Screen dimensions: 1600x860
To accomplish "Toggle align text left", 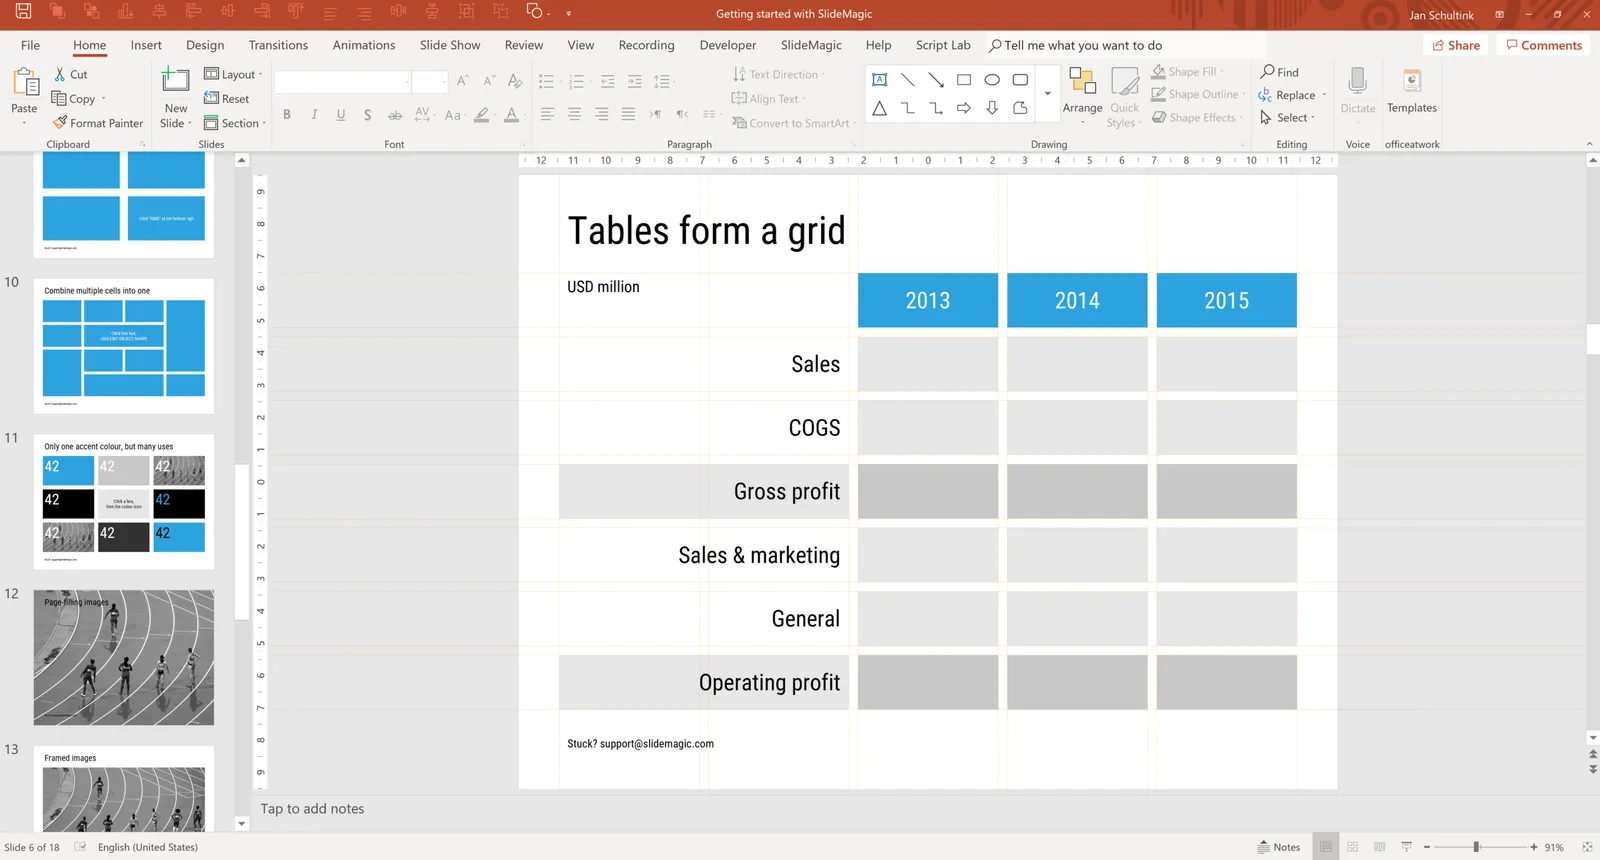I will click(x=547, y=114).
